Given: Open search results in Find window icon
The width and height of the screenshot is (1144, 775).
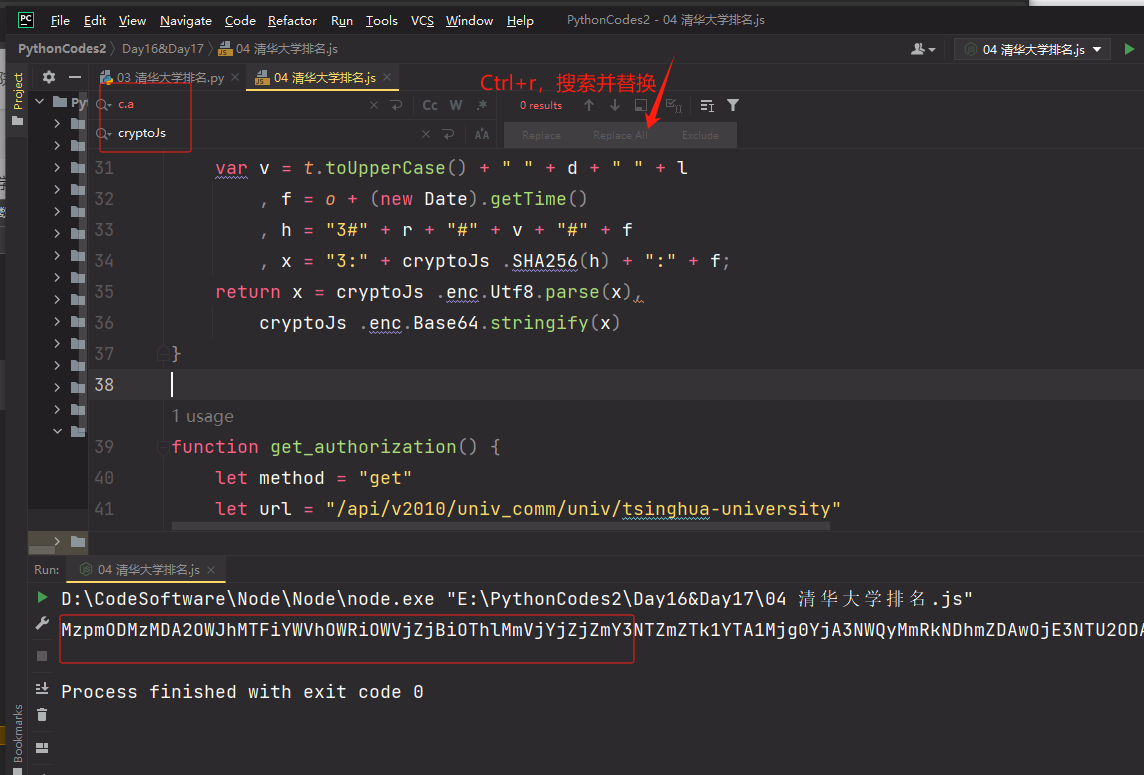Looking at the screenshot, I should click(x=707, y=106).
